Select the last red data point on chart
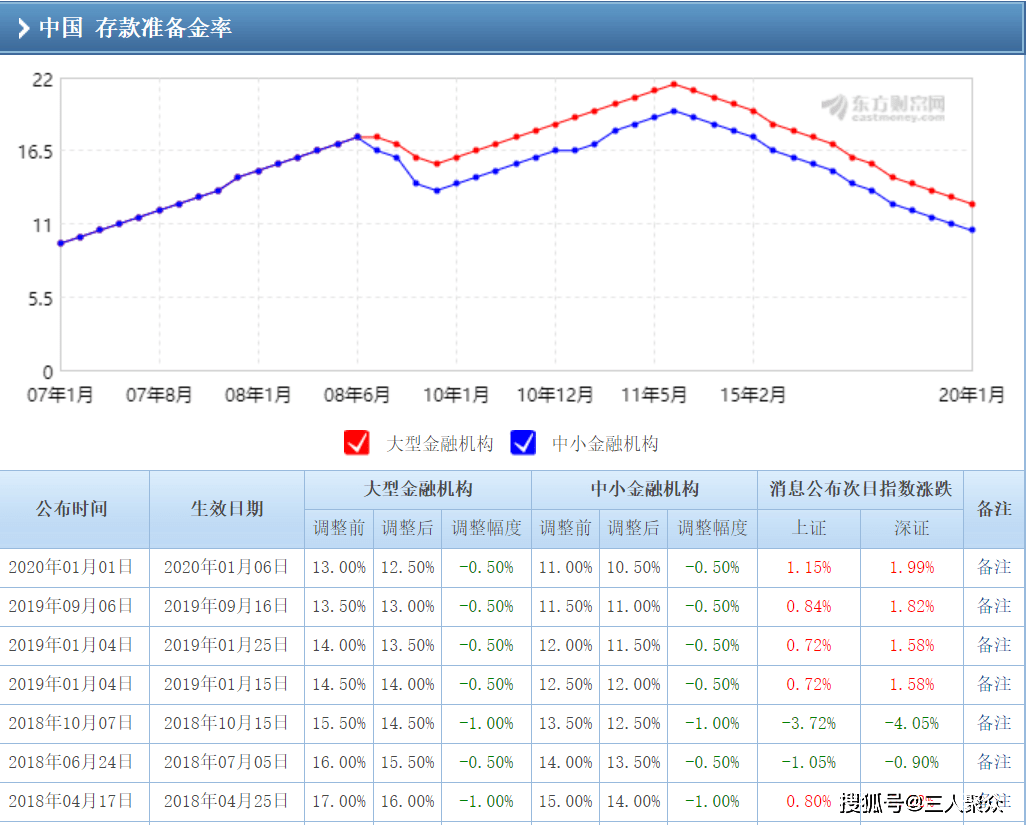1026x825 pixels. (972, 204)
